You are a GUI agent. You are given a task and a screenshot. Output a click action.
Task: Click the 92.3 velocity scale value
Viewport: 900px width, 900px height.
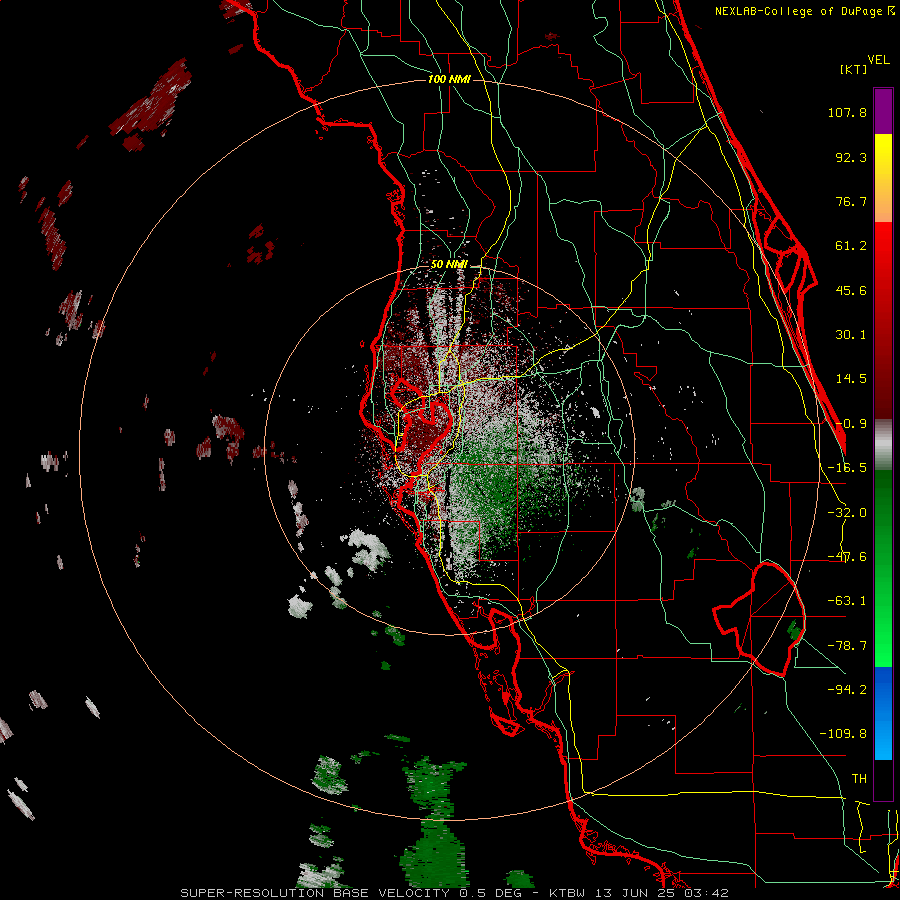click(851, 157)
